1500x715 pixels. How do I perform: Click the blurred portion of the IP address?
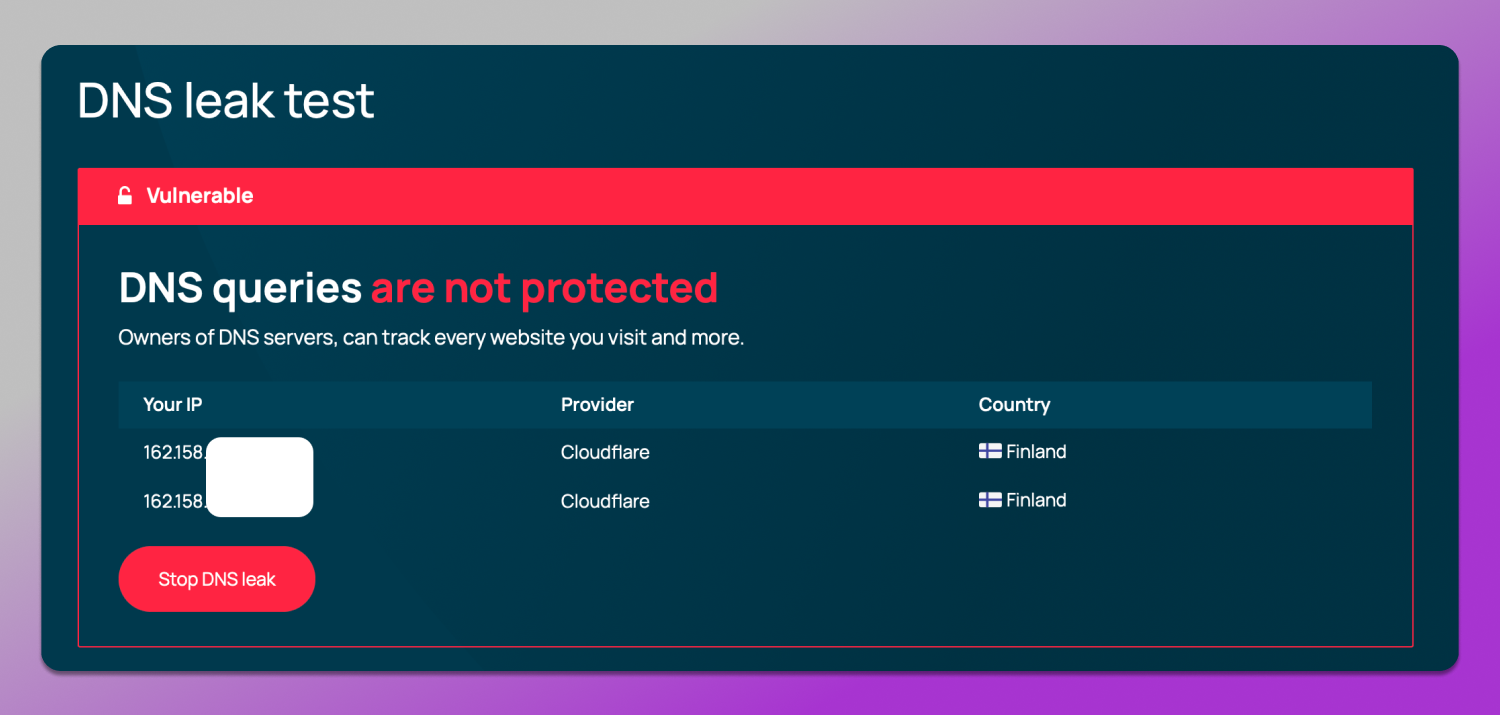(259, 477)
